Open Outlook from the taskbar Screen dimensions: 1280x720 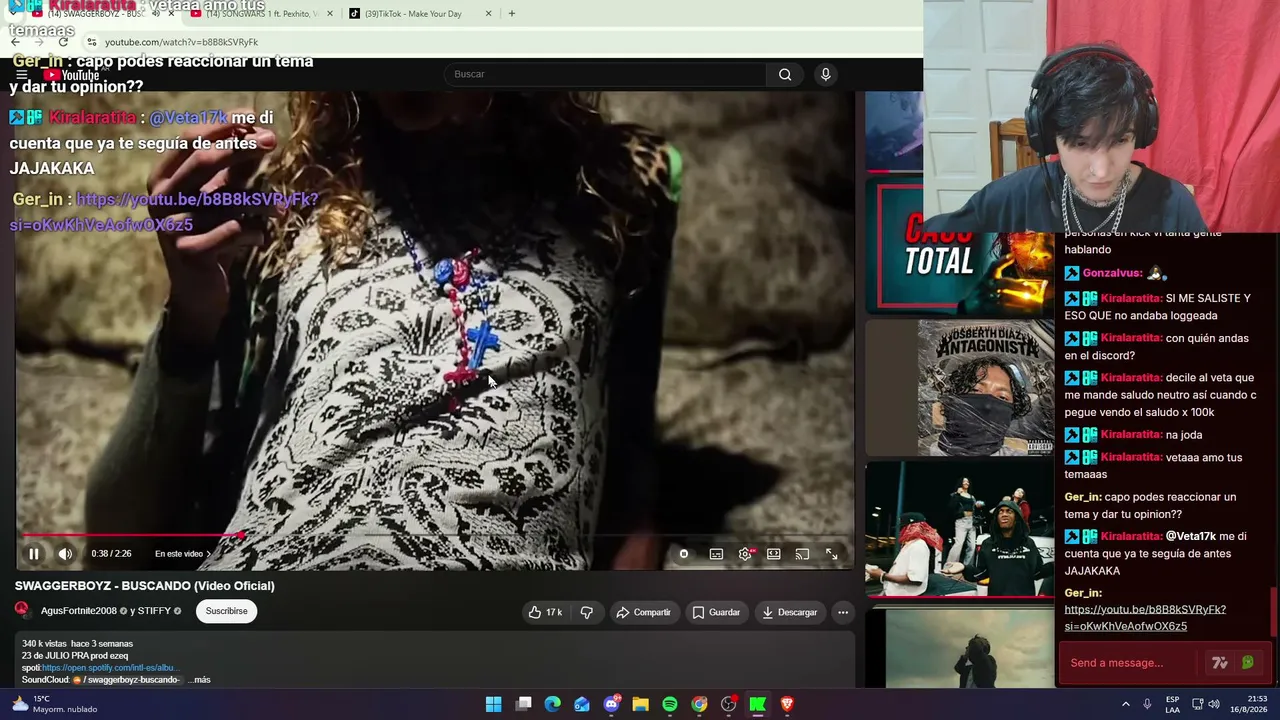tap(582, 704)
